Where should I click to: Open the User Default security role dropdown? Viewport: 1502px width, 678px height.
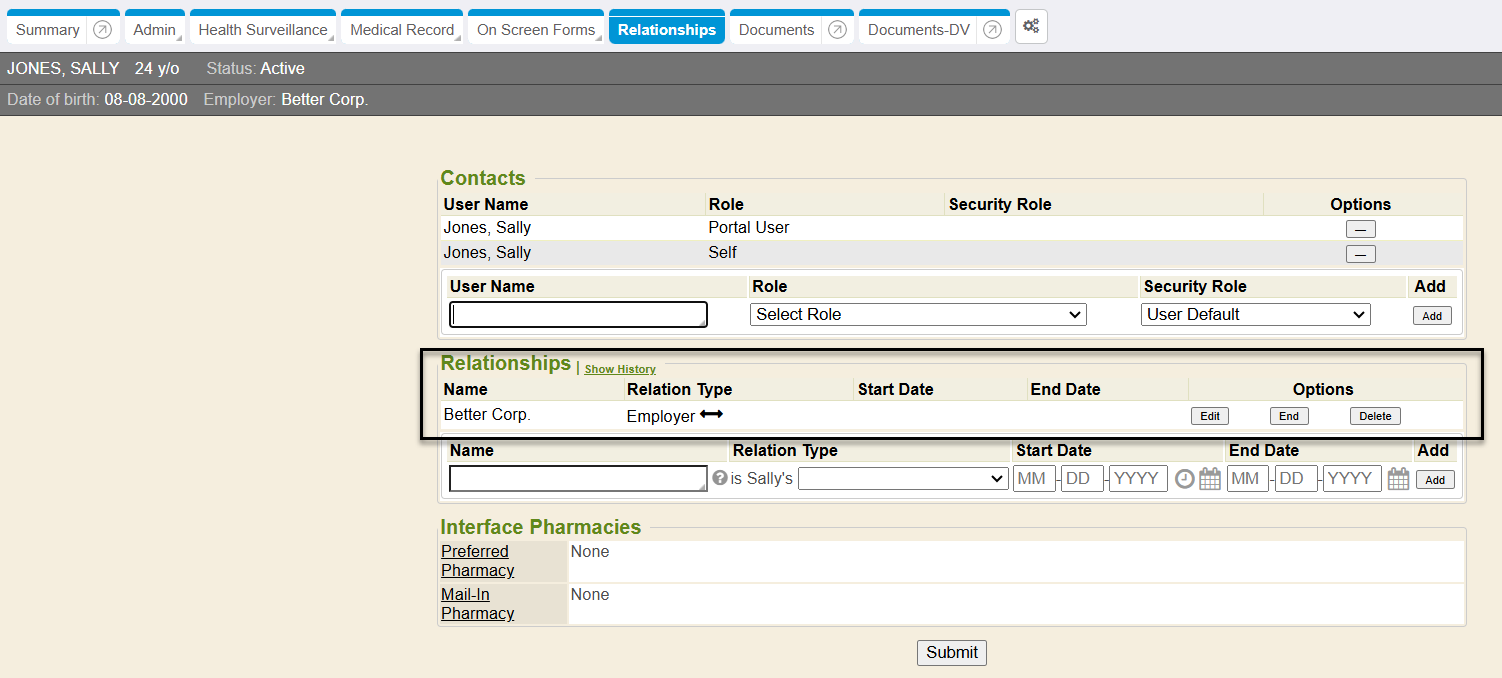[x=1255, y=315]
